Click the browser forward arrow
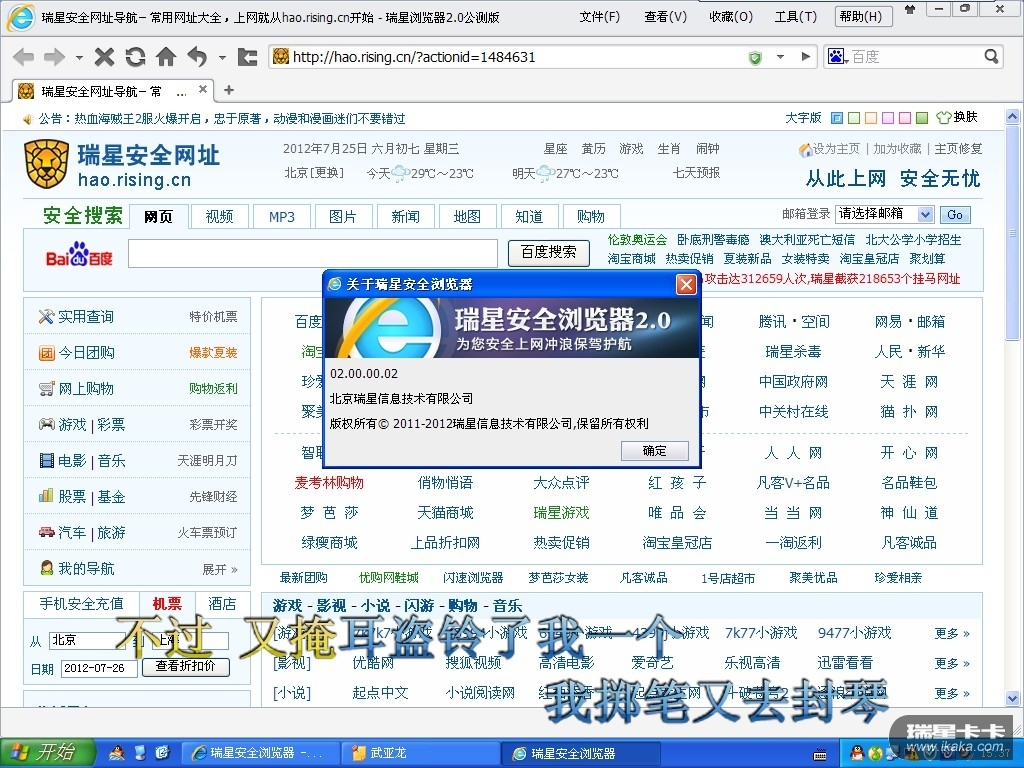Viewport: 1024px width, 768px height. pos(54,57)
